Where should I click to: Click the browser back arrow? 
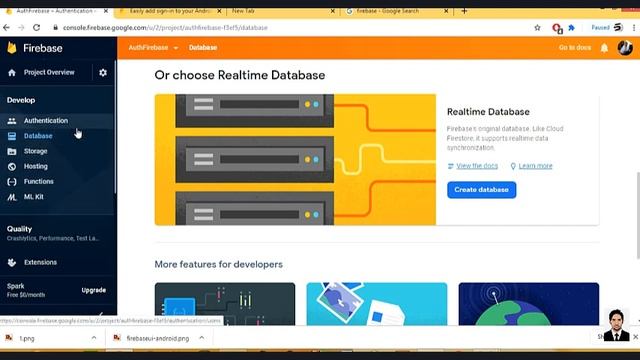[7, 27]
